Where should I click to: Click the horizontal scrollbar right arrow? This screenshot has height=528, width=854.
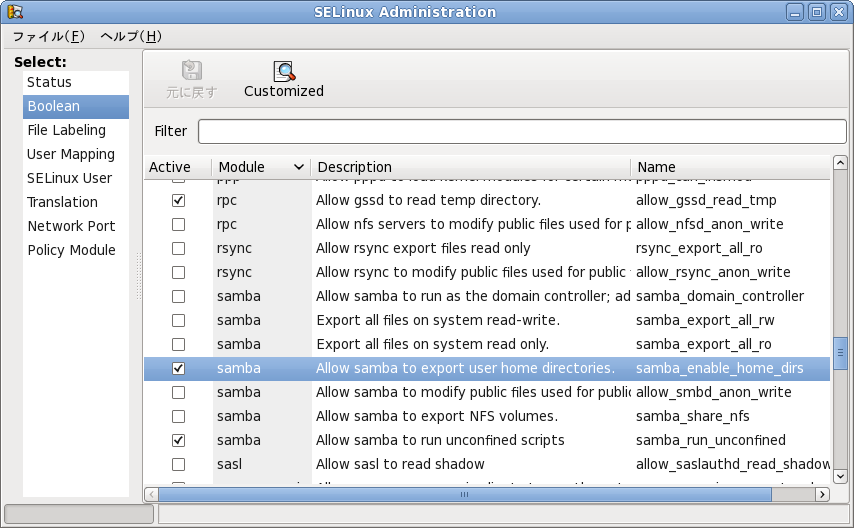point(823,494)
